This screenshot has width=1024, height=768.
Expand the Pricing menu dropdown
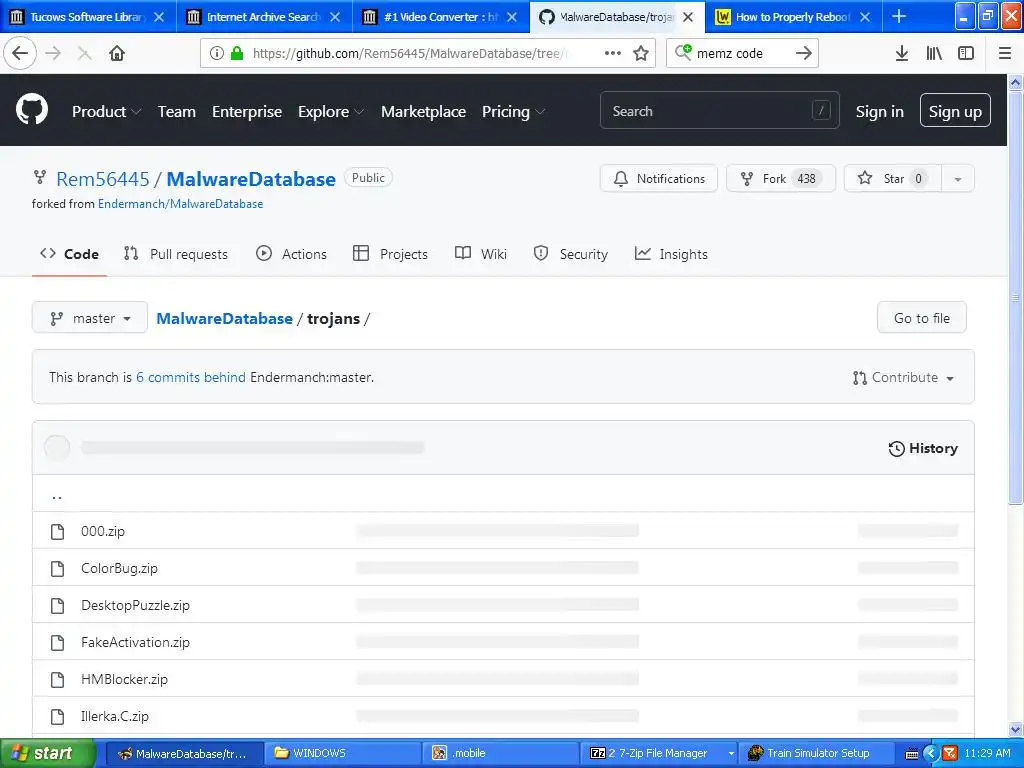pyautogui.click(x=513, y=112)
